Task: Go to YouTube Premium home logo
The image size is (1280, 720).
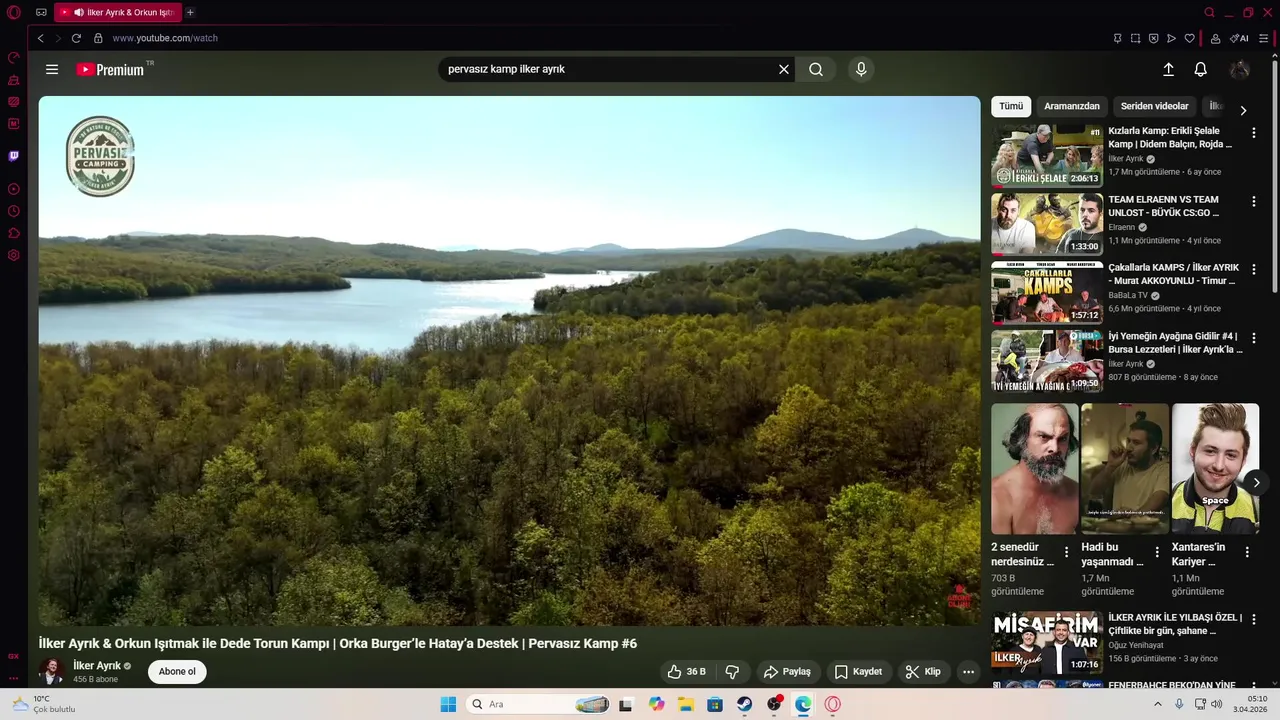Action: (x=110, y=70)
